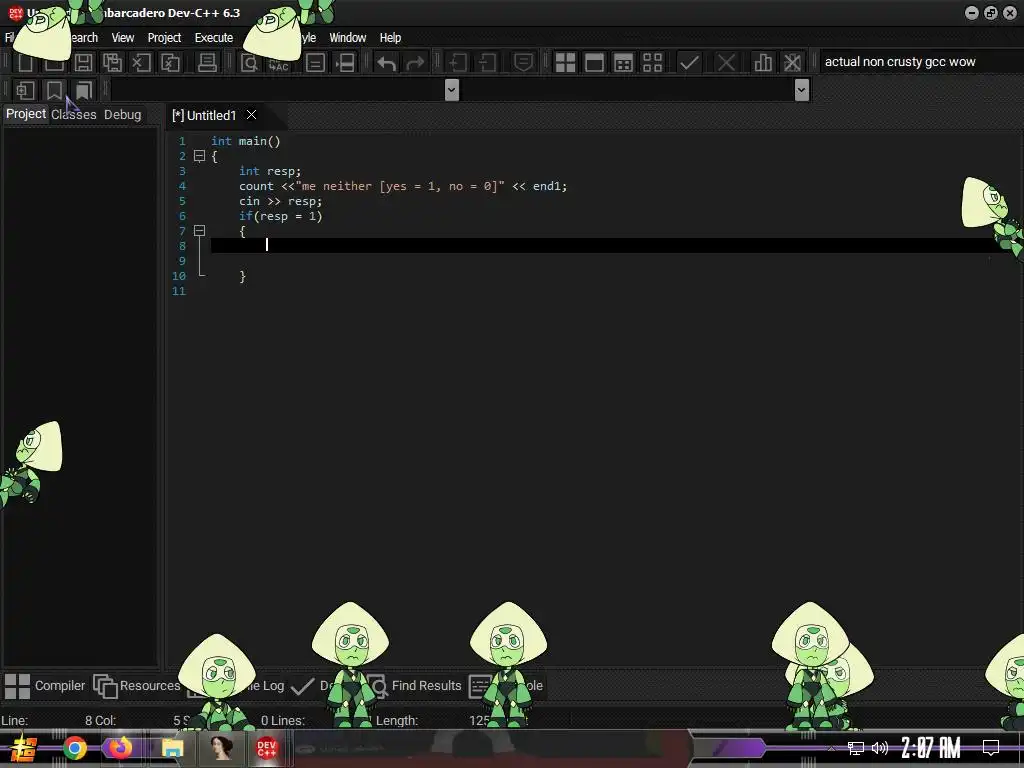Open the Help menu

pos(390,38)
